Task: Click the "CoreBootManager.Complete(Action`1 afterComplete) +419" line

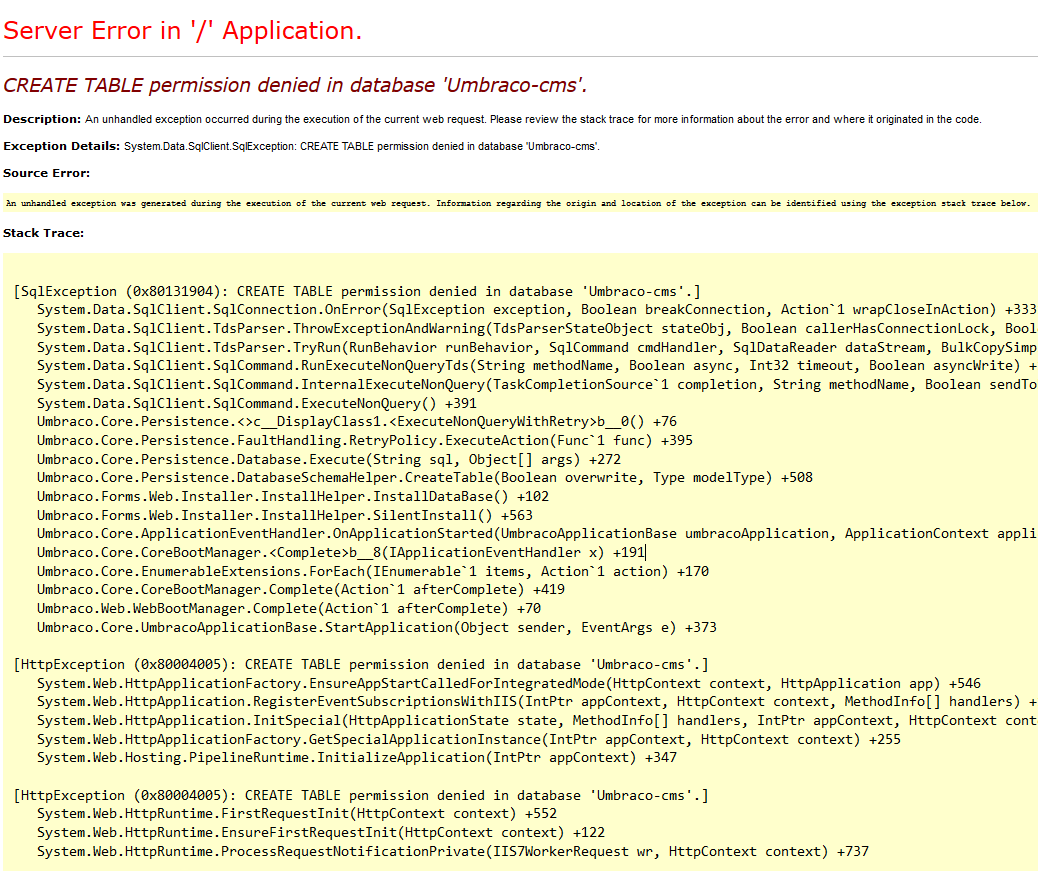Action: tap(301, 590)
